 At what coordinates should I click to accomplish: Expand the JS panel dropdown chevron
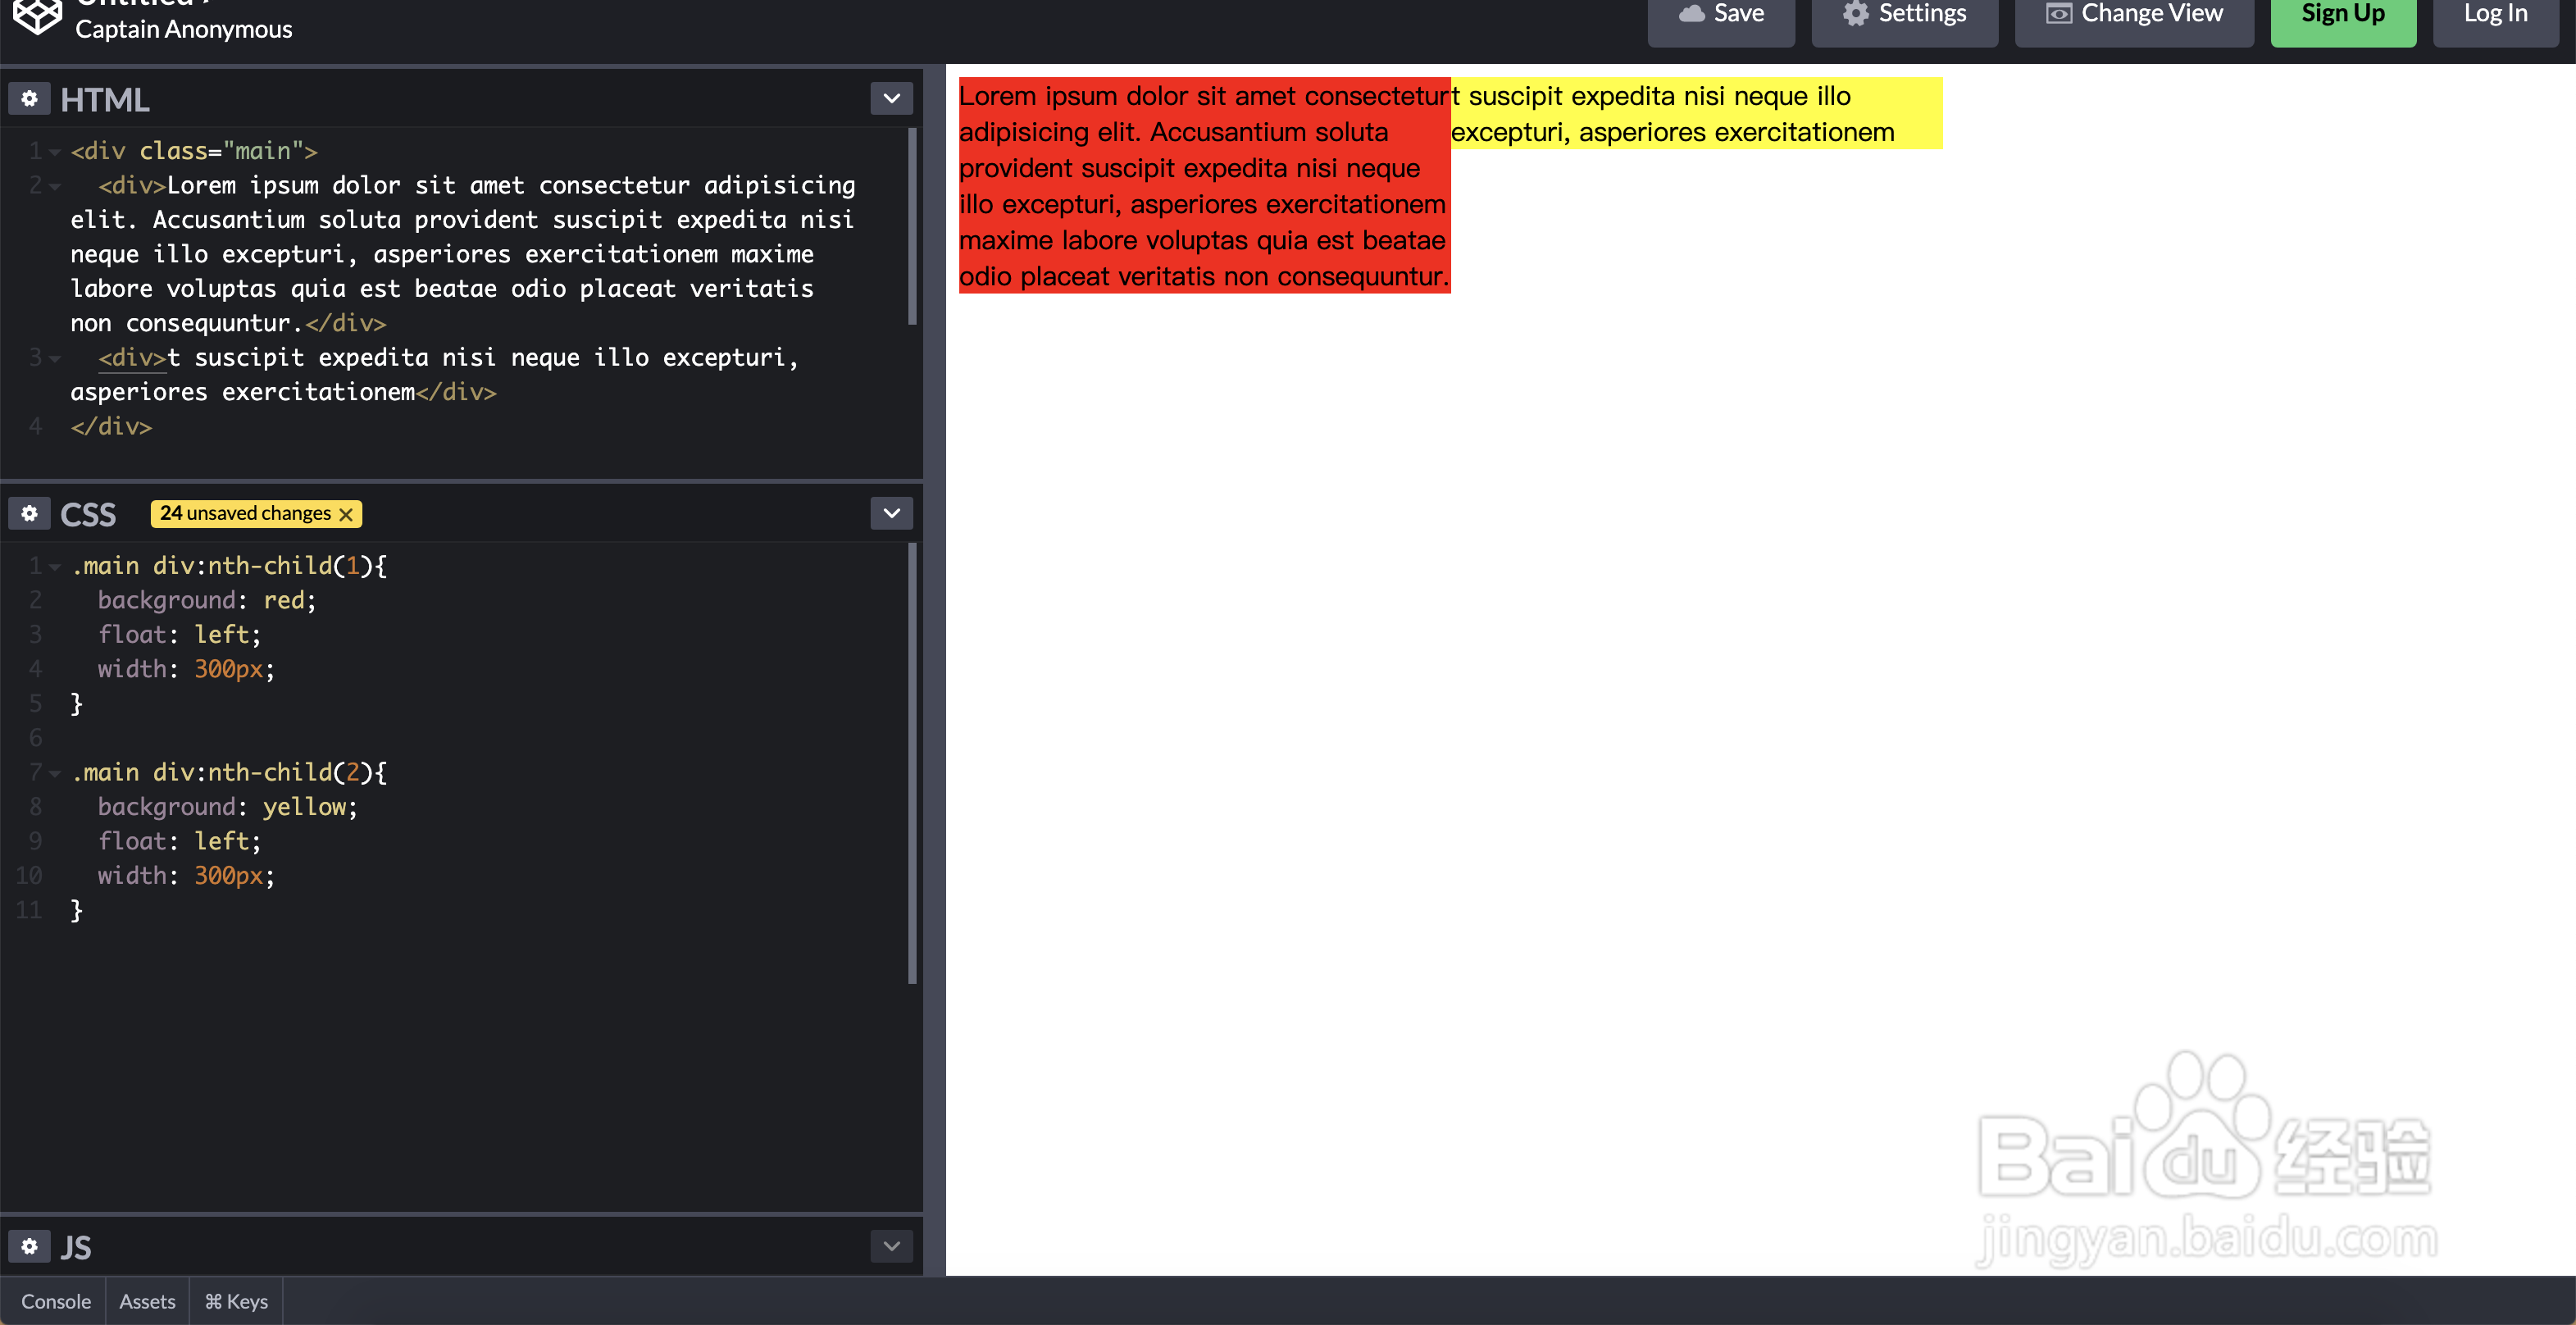click(x=891, y=1246)
